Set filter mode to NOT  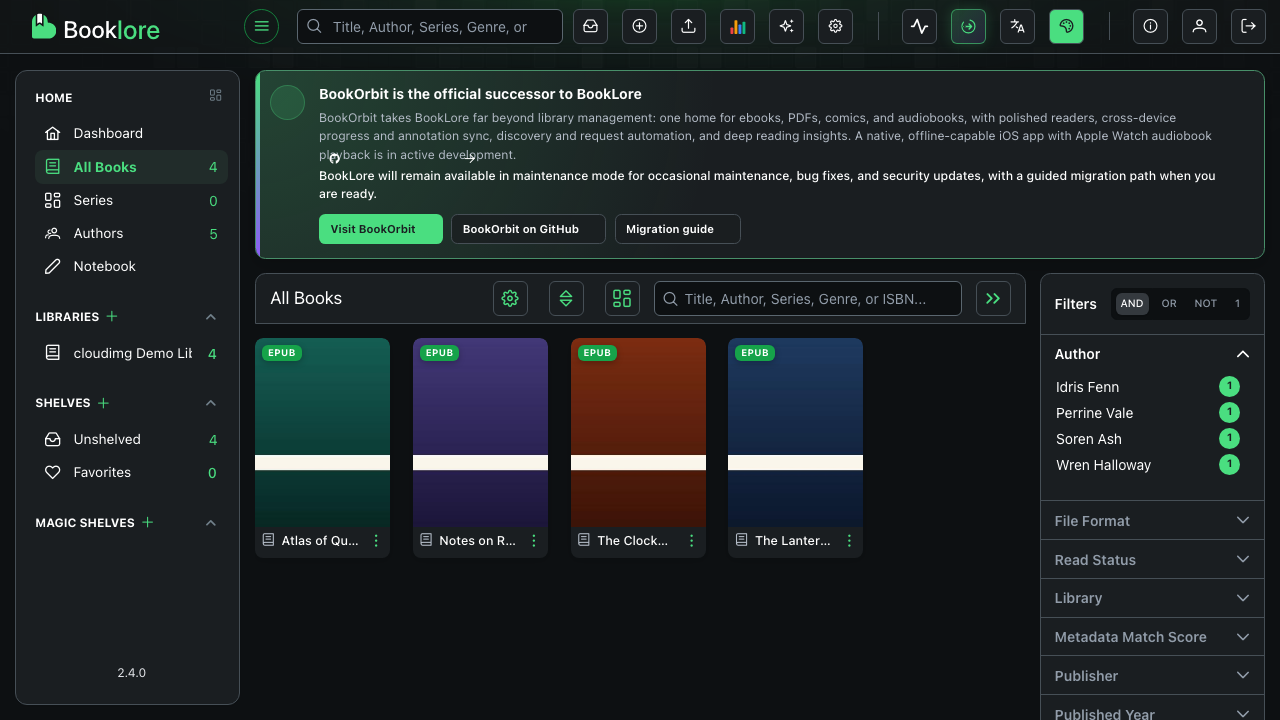pyautogui.click(x=1206, y=304)
